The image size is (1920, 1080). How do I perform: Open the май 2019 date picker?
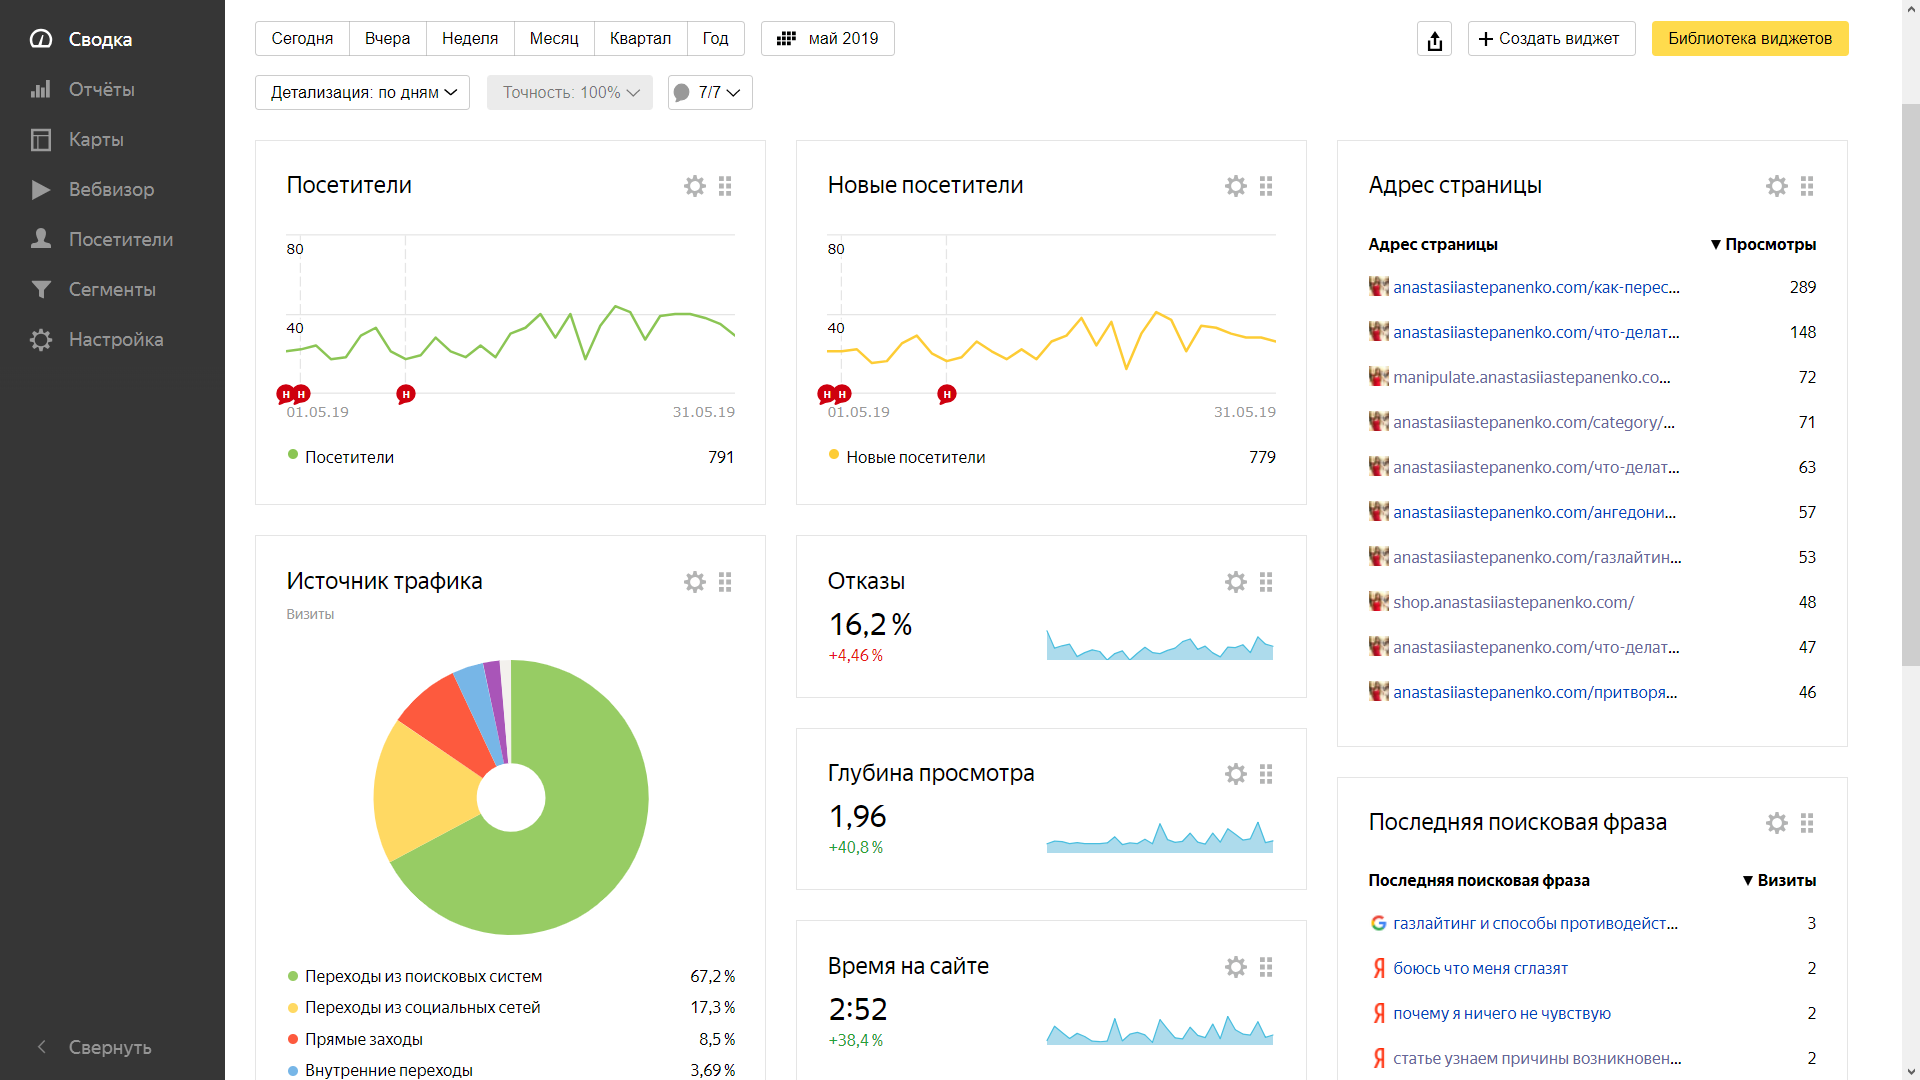click(827, 39)
